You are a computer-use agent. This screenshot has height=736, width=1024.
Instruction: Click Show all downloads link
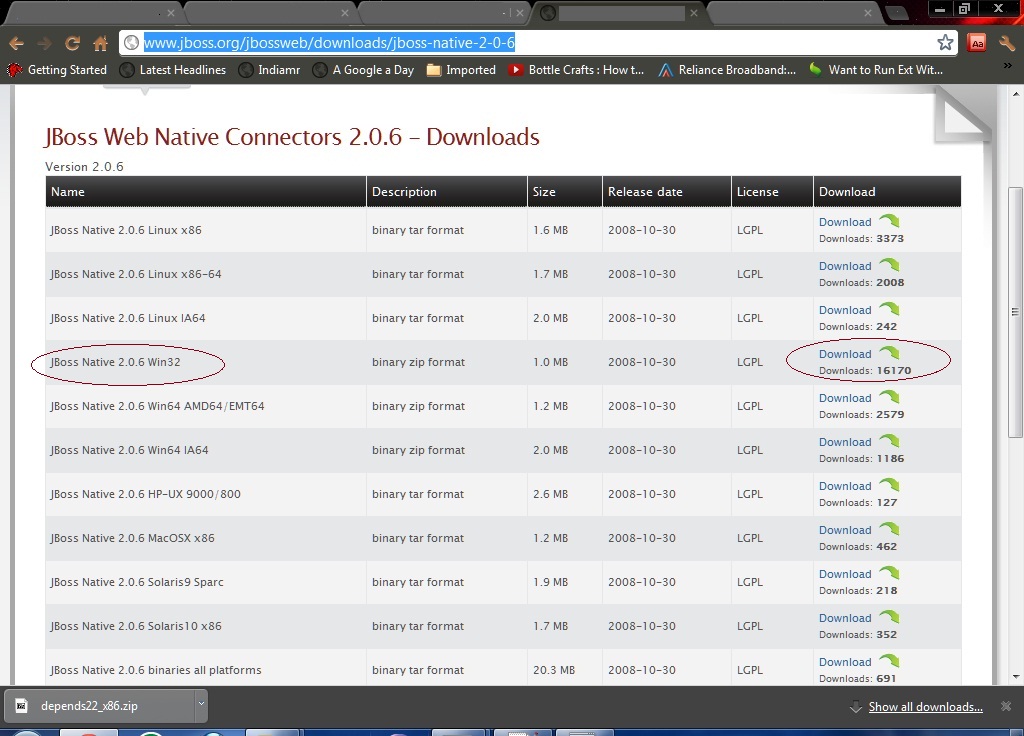coord(925,707)
